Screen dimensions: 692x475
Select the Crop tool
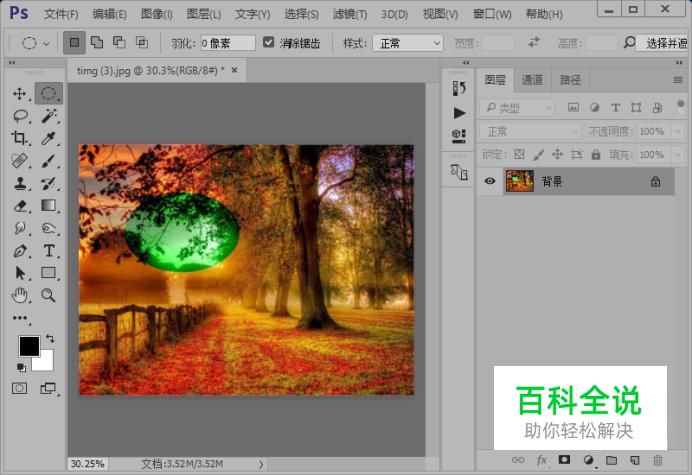click(19, 138)
